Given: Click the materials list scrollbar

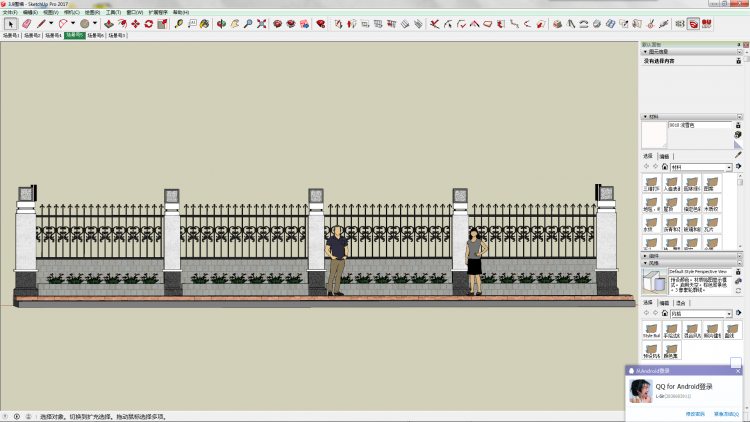Looking at the screenshot, I should (740, 211).
